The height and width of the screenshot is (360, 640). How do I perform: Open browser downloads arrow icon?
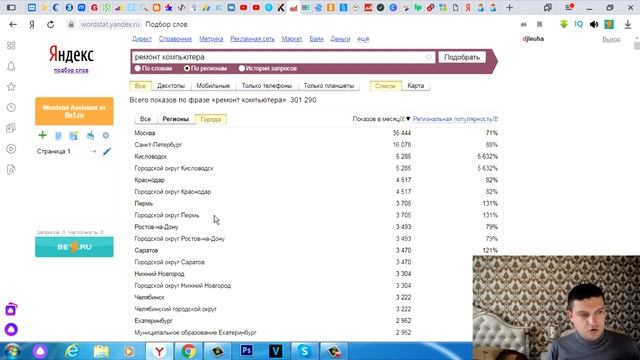[627, 24]
